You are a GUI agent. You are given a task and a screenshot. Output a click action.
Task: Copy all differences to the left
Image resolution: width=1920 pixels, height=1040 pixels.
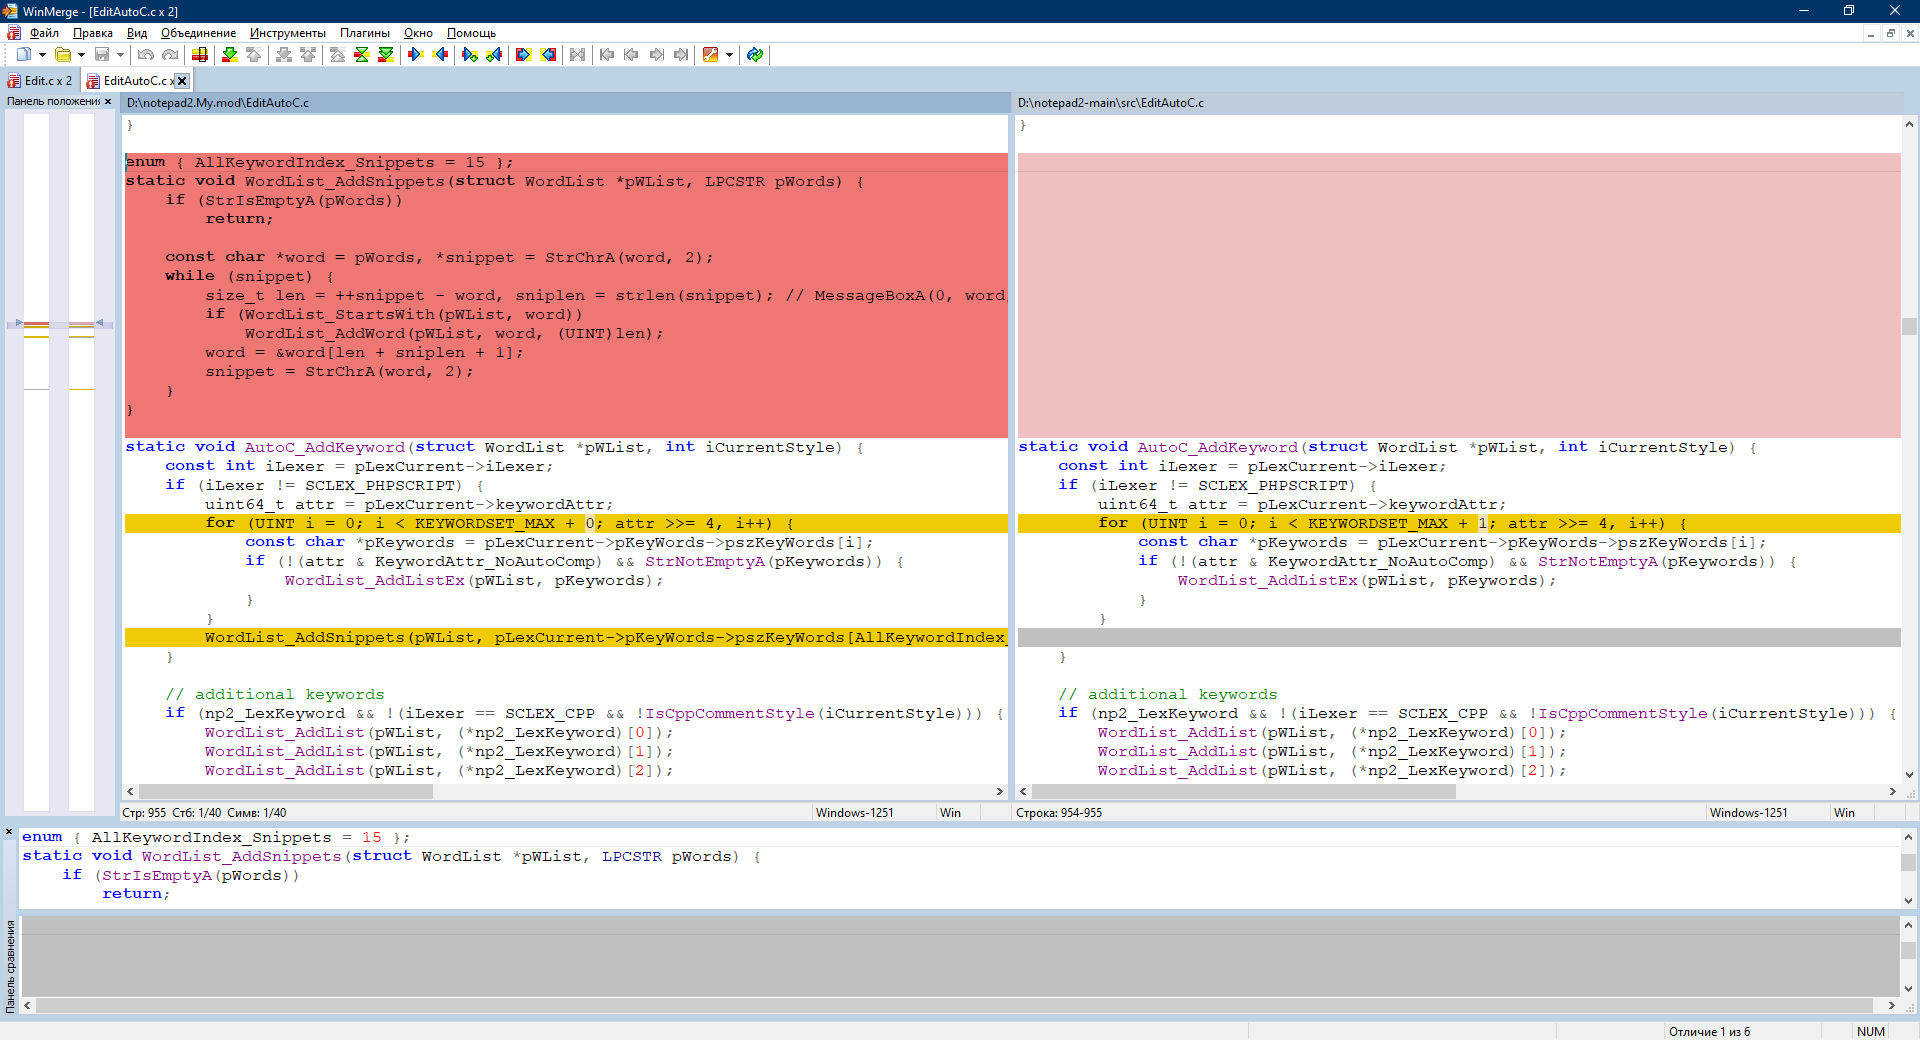(x=548, y=55)
